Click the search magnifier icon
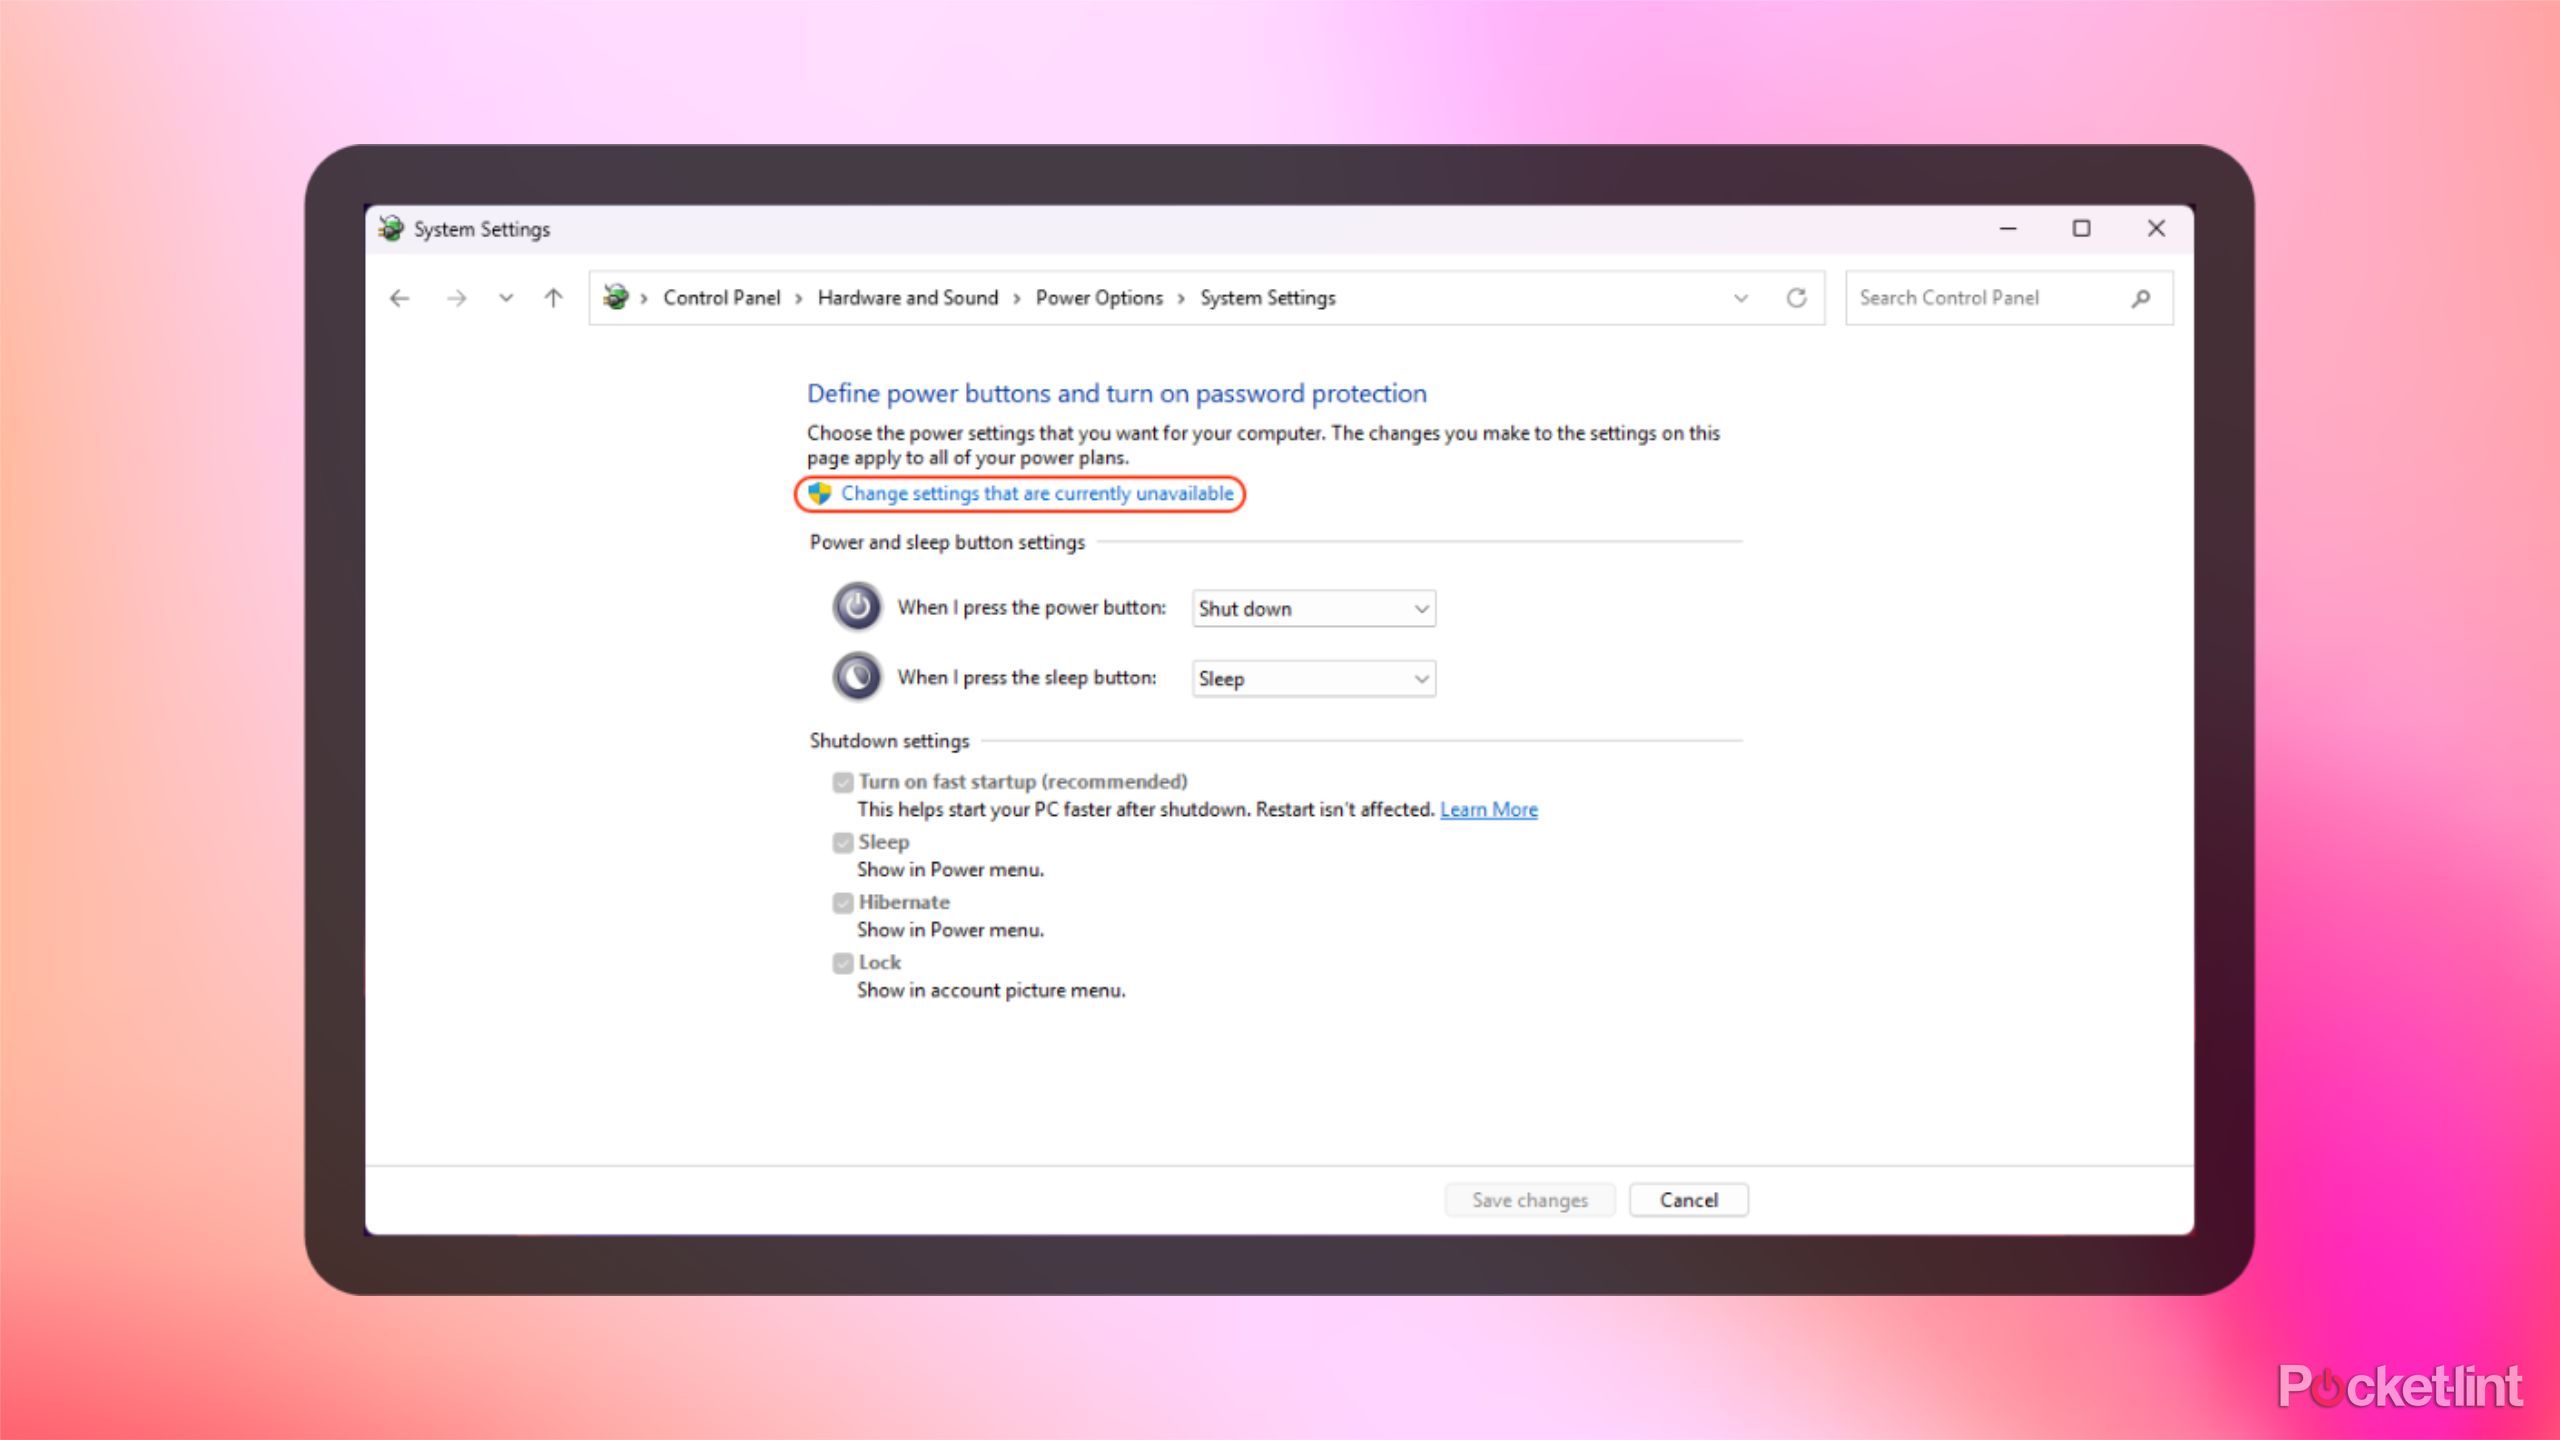This screenshot has width=2560, height=1440. 2140,298
